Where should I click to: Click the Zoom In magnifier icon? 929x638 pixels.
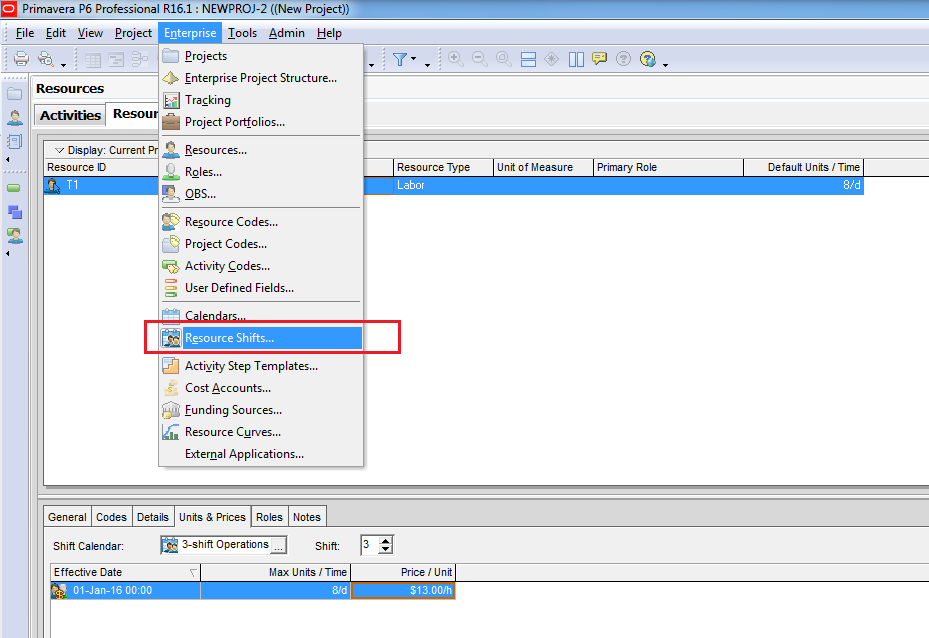coord(456,59)
